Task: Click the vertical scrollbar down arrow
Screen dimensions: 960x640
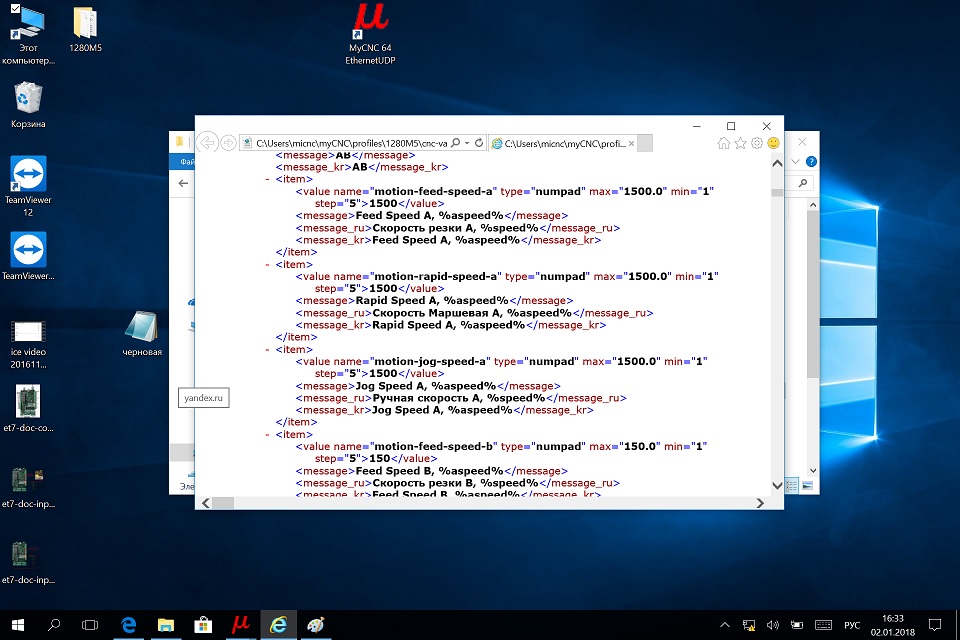Action: point(776,487)
